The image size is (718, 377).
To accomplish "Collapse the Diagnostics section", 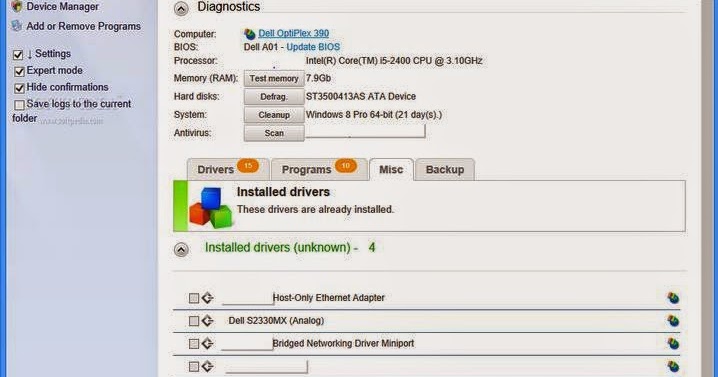I will point(181,8).
